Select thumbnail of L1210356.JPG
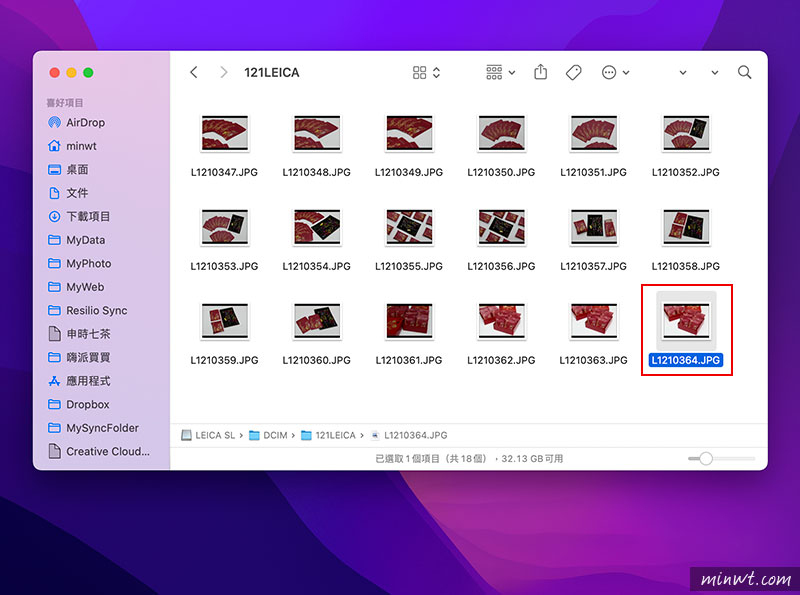Image resolution: width=800 pixels, height=595 pixels. (x=502, y=227)
